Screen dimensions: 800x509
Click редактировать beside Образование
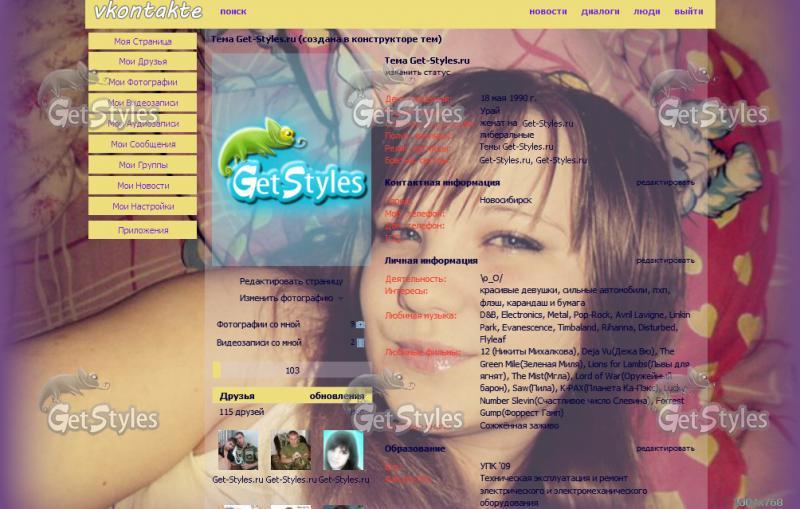click(665, 449)
